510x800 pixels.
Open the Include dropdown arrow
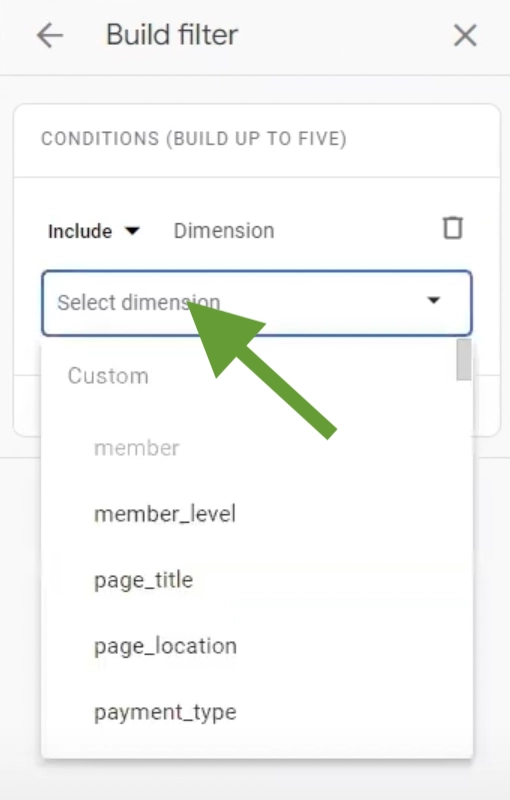[132, 231]
